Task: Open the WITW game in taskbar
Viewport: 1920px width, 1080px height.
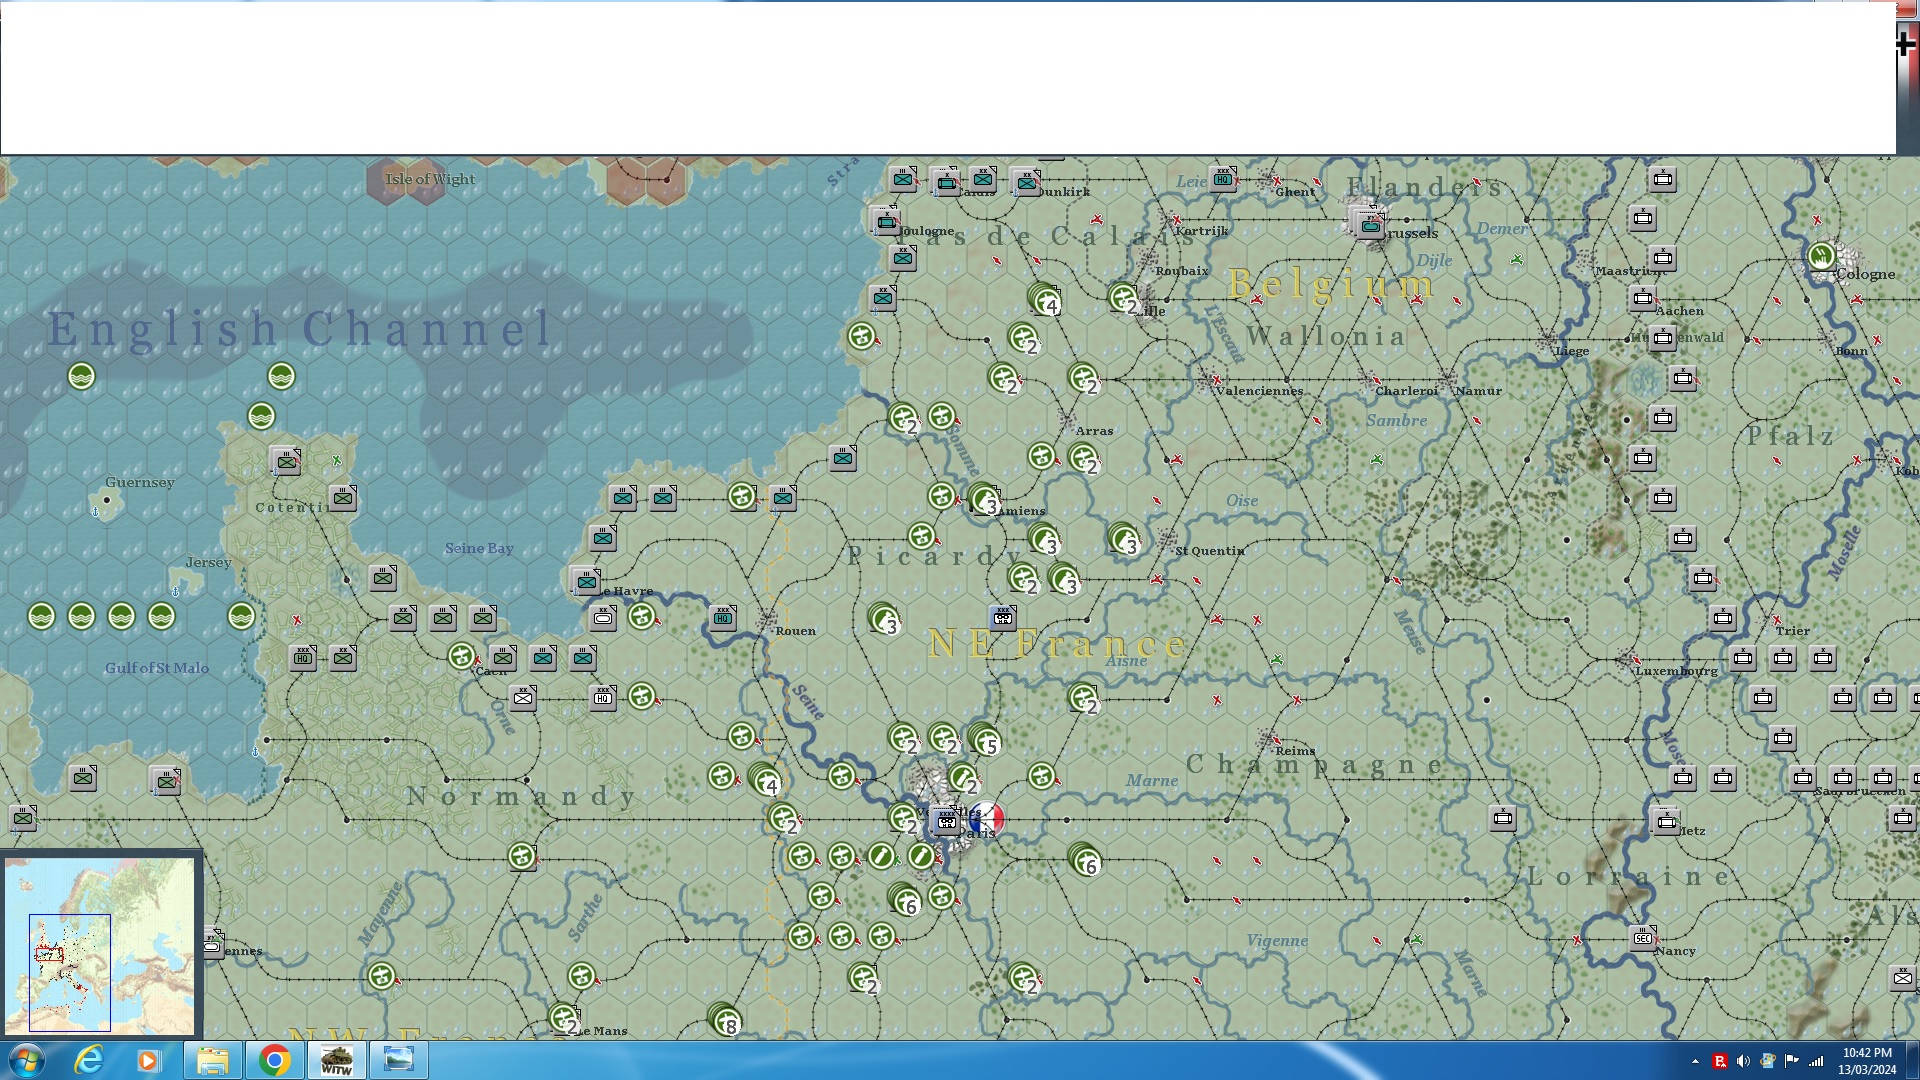Action: point(336,1060)
